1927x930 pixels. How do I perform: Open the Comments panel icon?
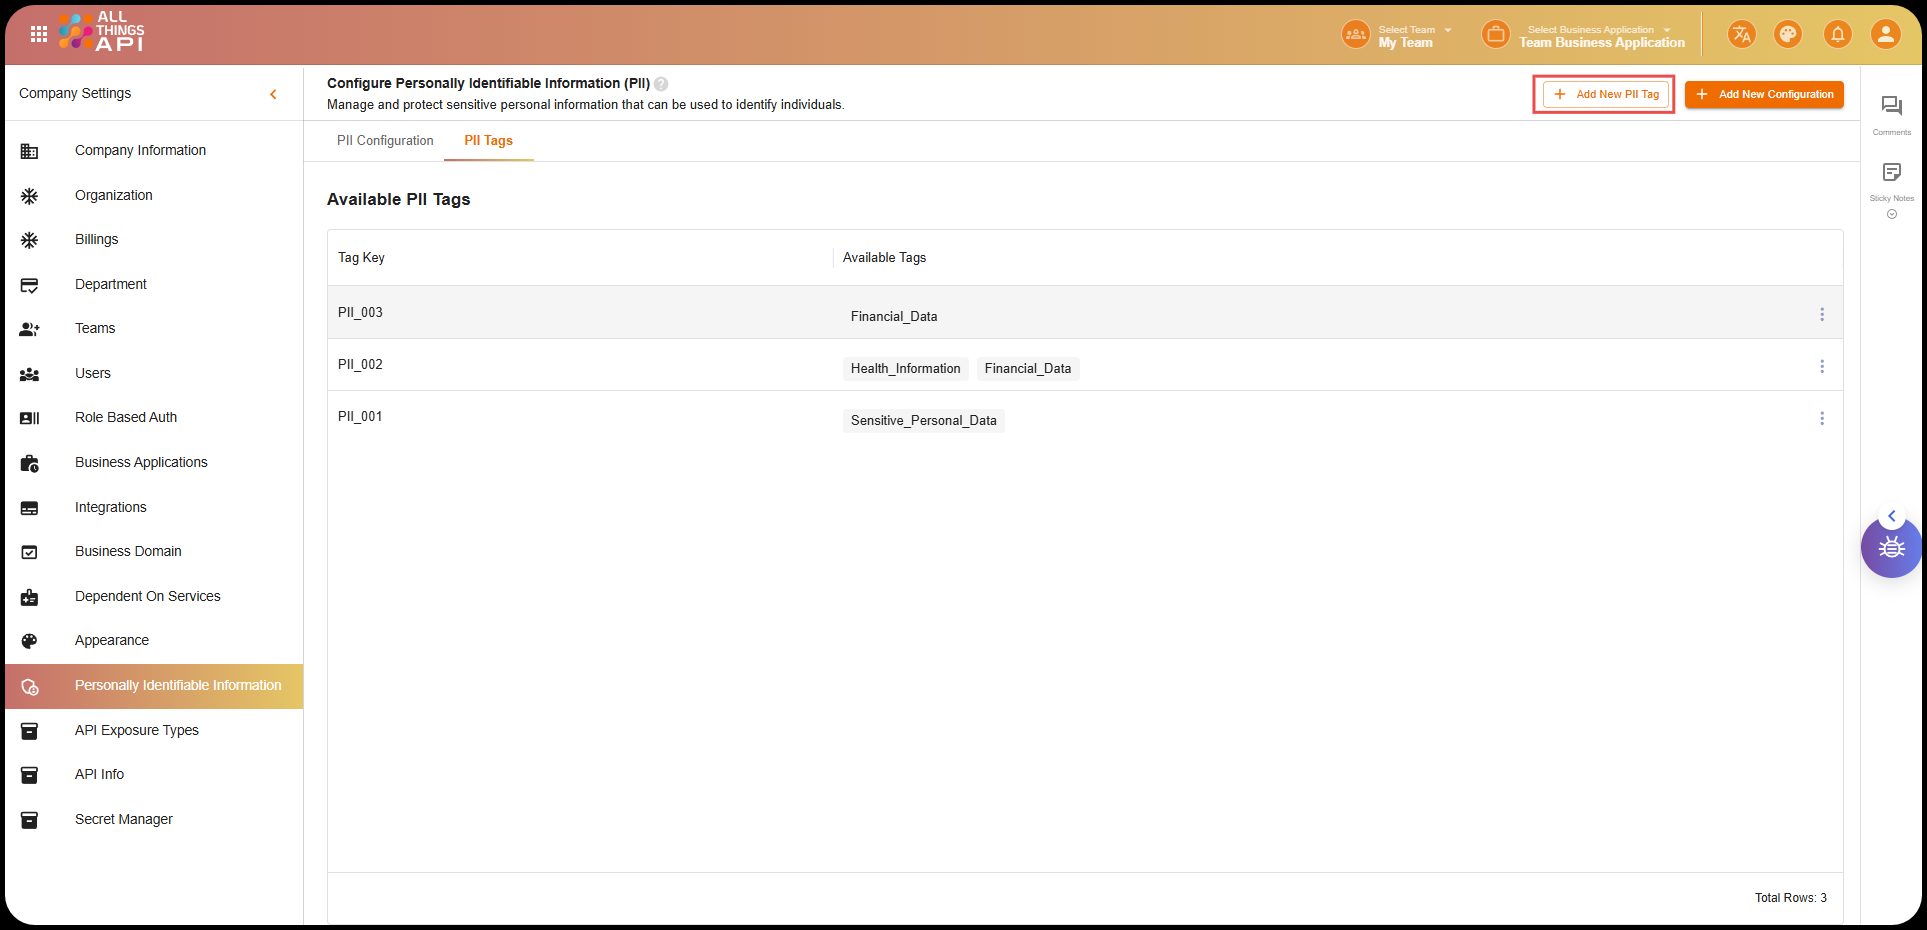1891,107
